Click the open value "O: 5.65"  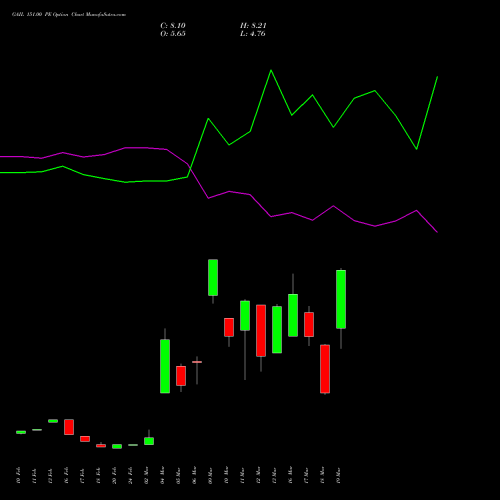173,34
